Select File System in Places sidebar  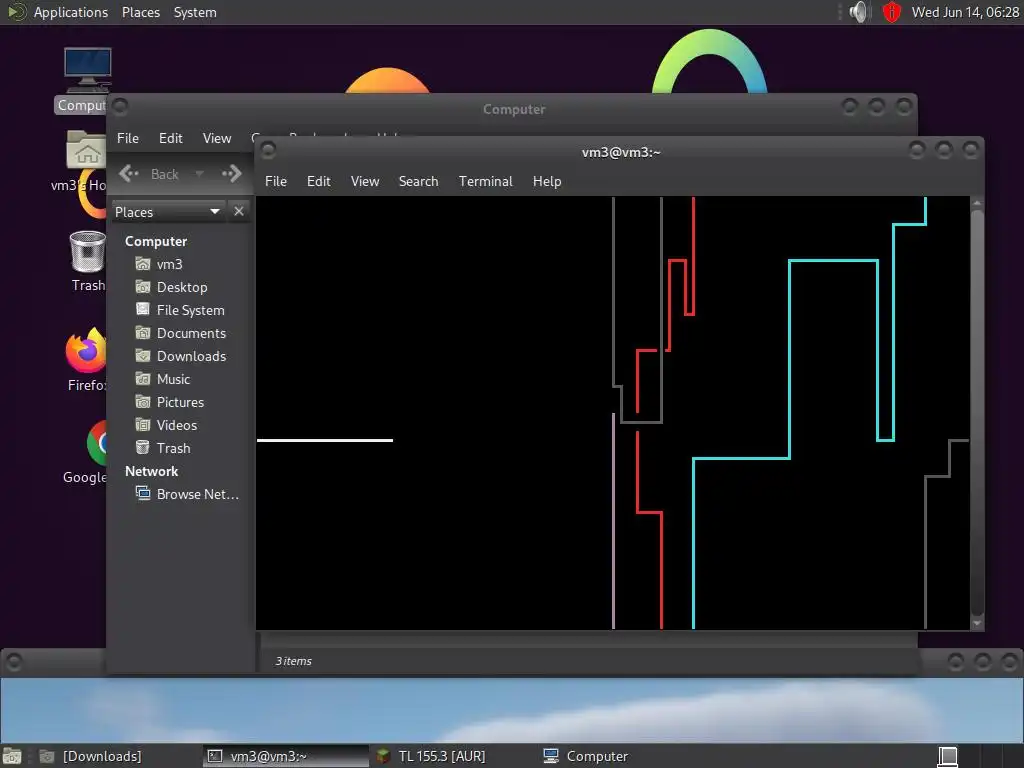click(x=190, y=310)
